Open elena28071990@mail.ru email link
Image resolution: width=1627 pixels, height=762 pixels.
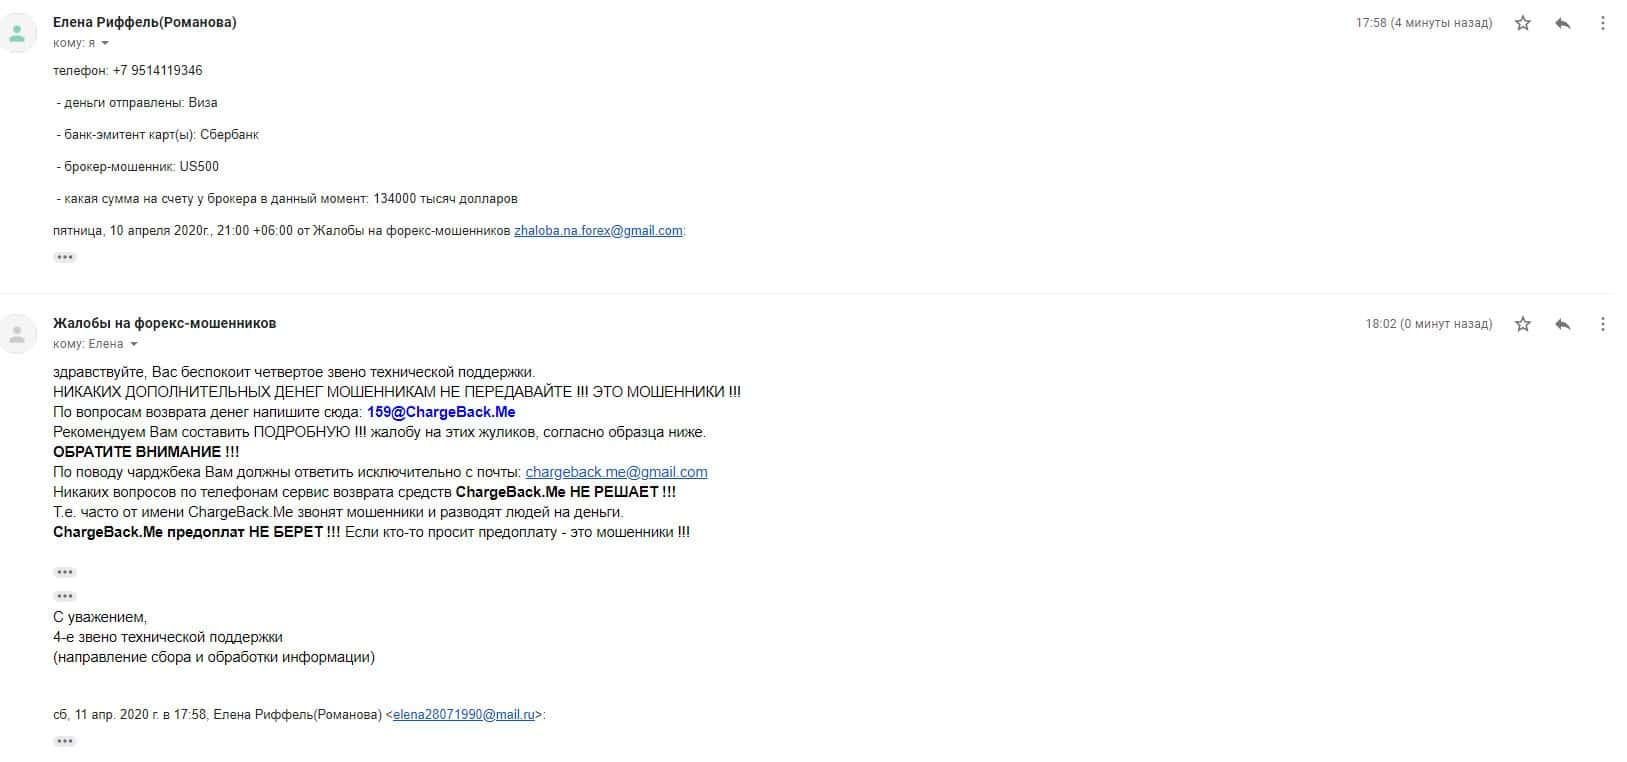point(464,715)
